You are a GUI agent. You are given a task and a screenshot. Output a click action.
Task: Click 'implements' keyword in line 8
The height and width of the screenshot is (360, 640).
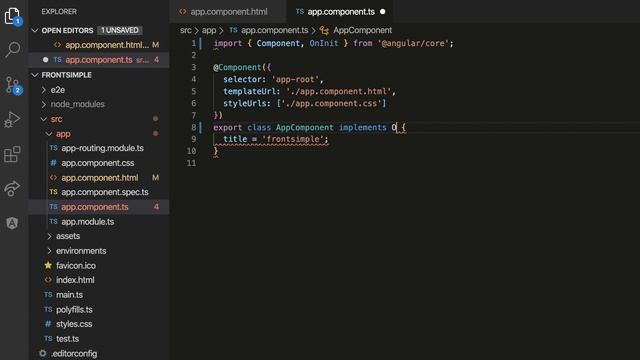tap(362, 127)
